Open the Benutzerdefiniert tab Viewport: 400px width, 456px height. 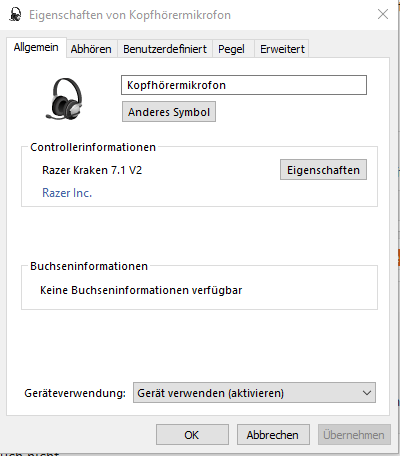tap(165, 49)
